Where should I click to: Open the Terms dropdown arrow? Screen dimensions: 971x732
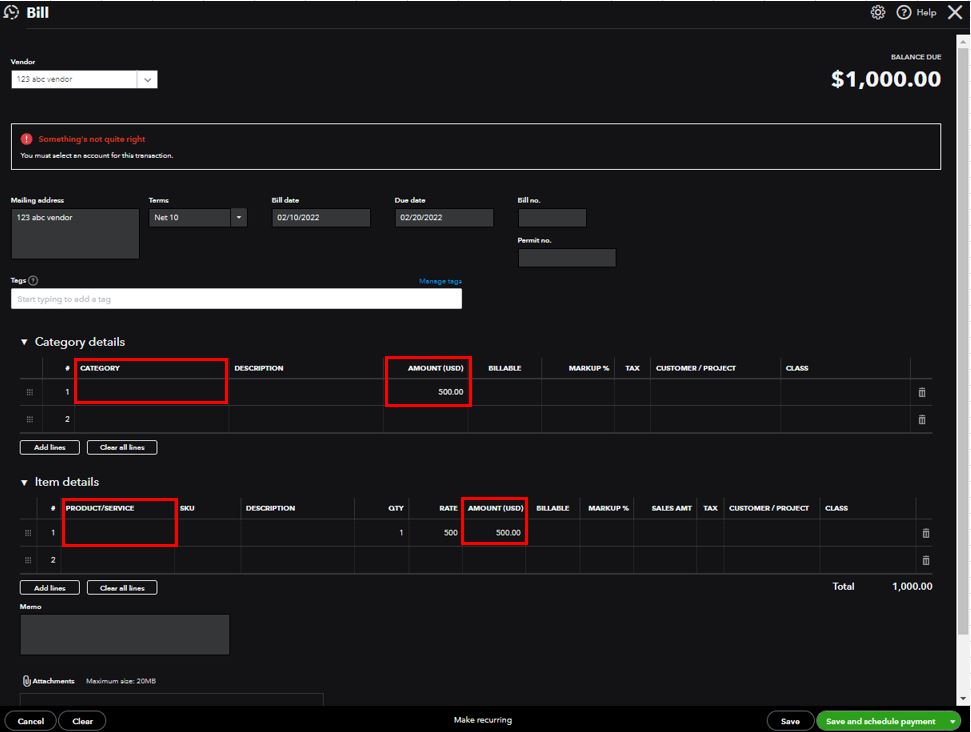pyautogui.click(x=238, y=217)
